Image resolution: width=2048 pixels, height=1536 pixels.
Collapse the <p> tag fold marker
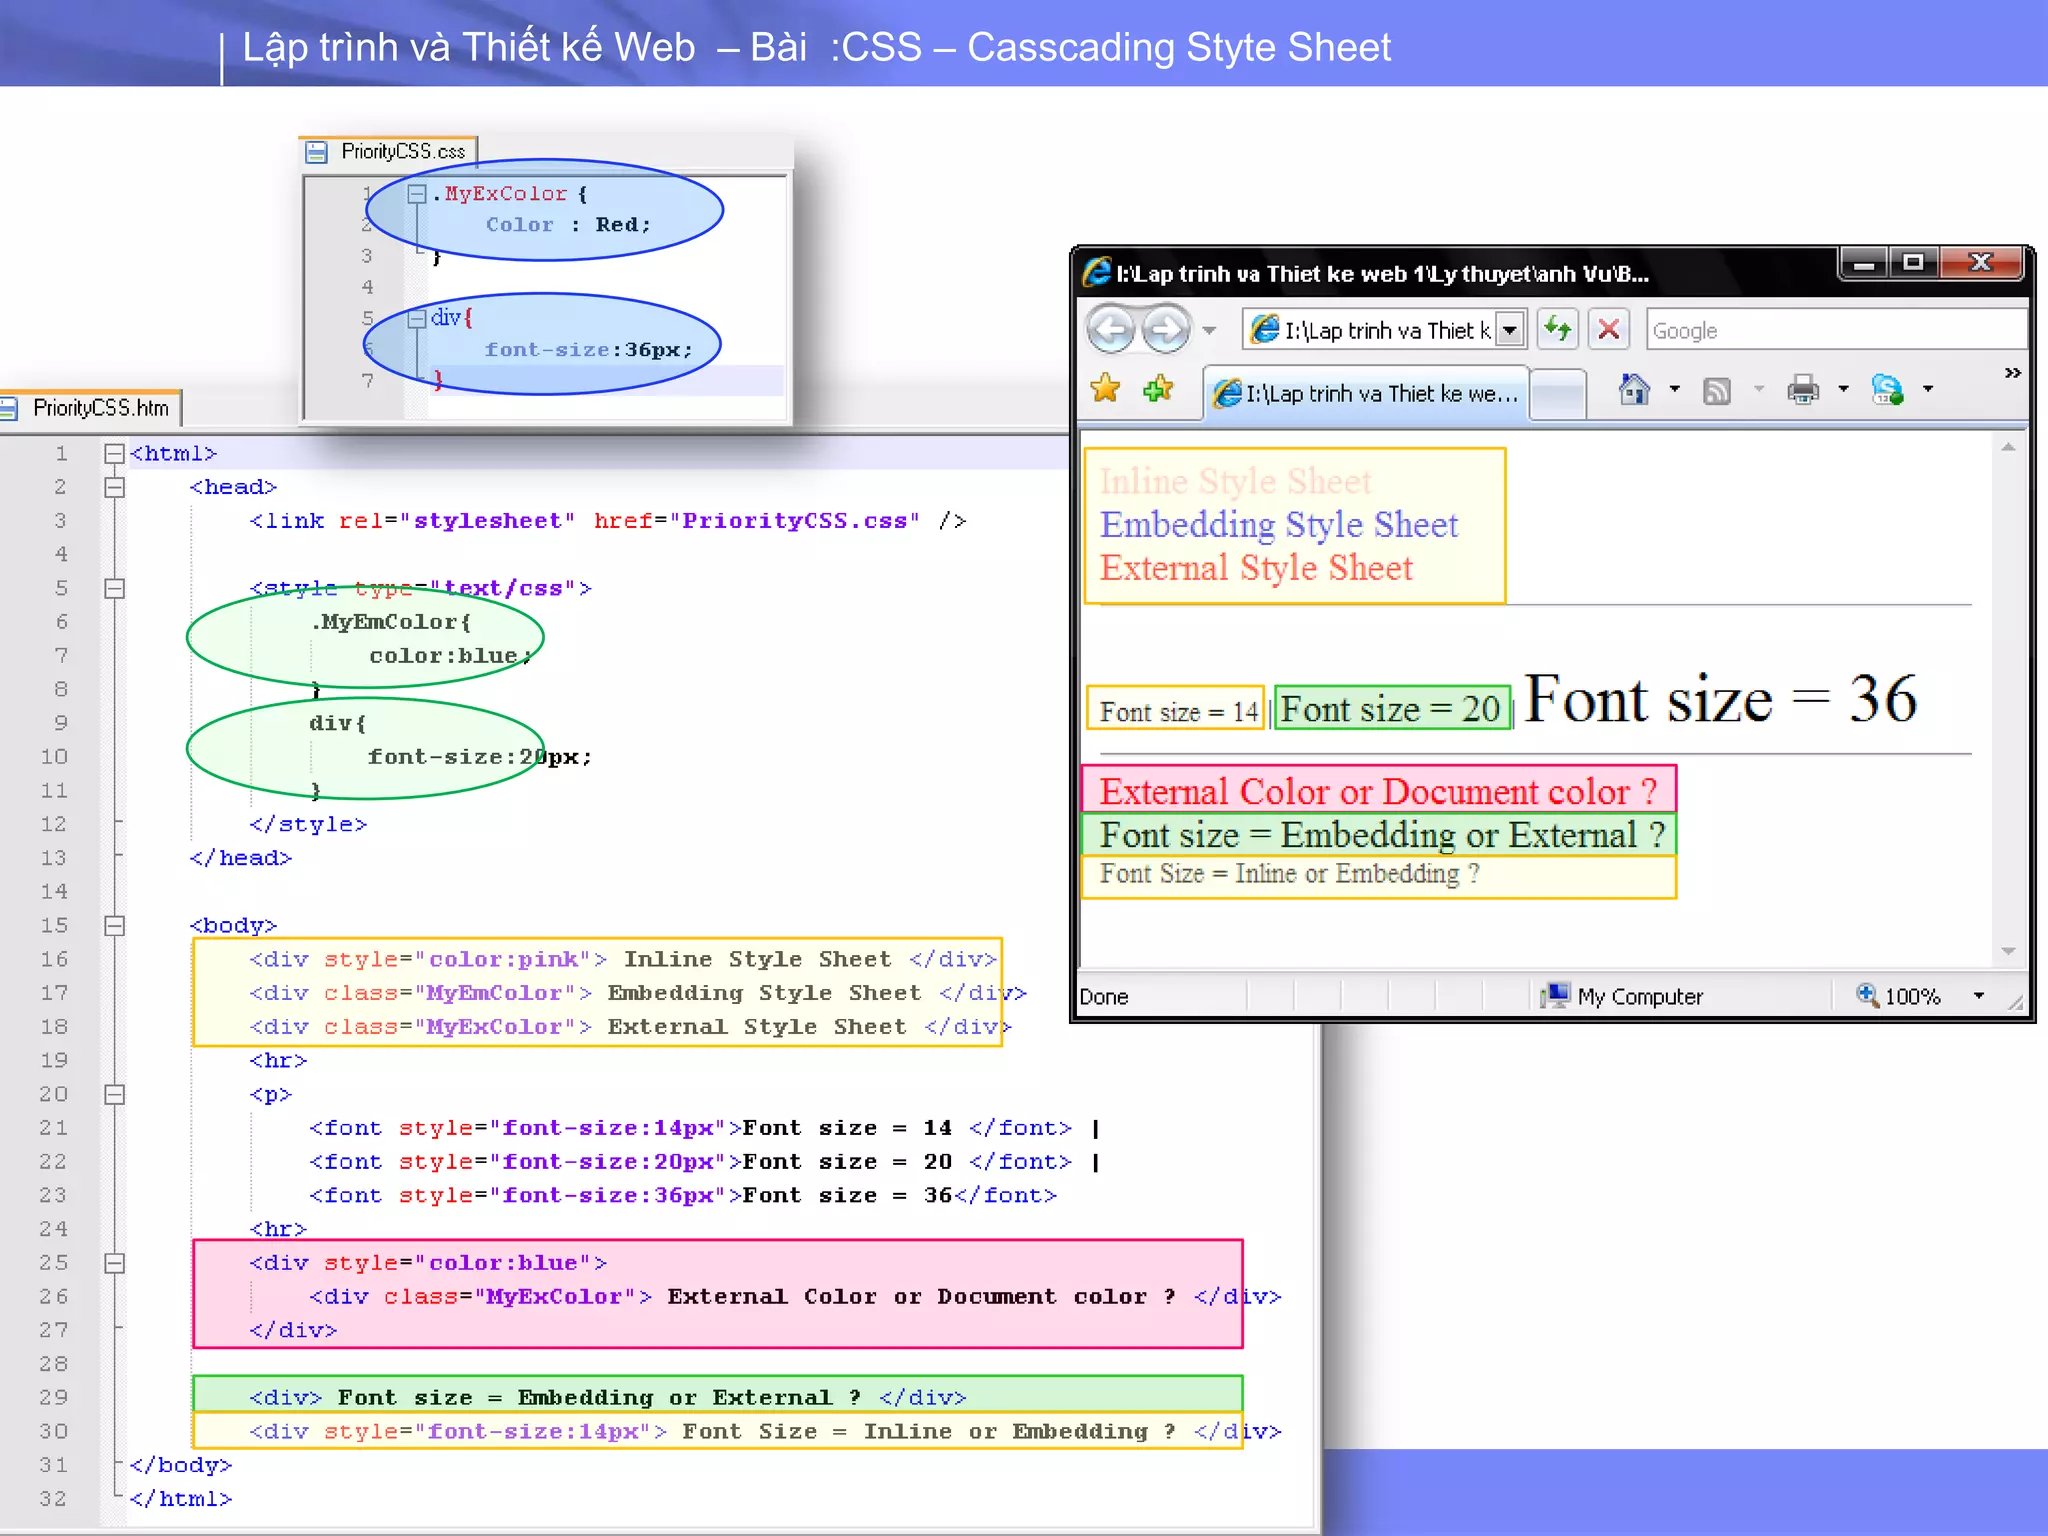pos(114,1094)
